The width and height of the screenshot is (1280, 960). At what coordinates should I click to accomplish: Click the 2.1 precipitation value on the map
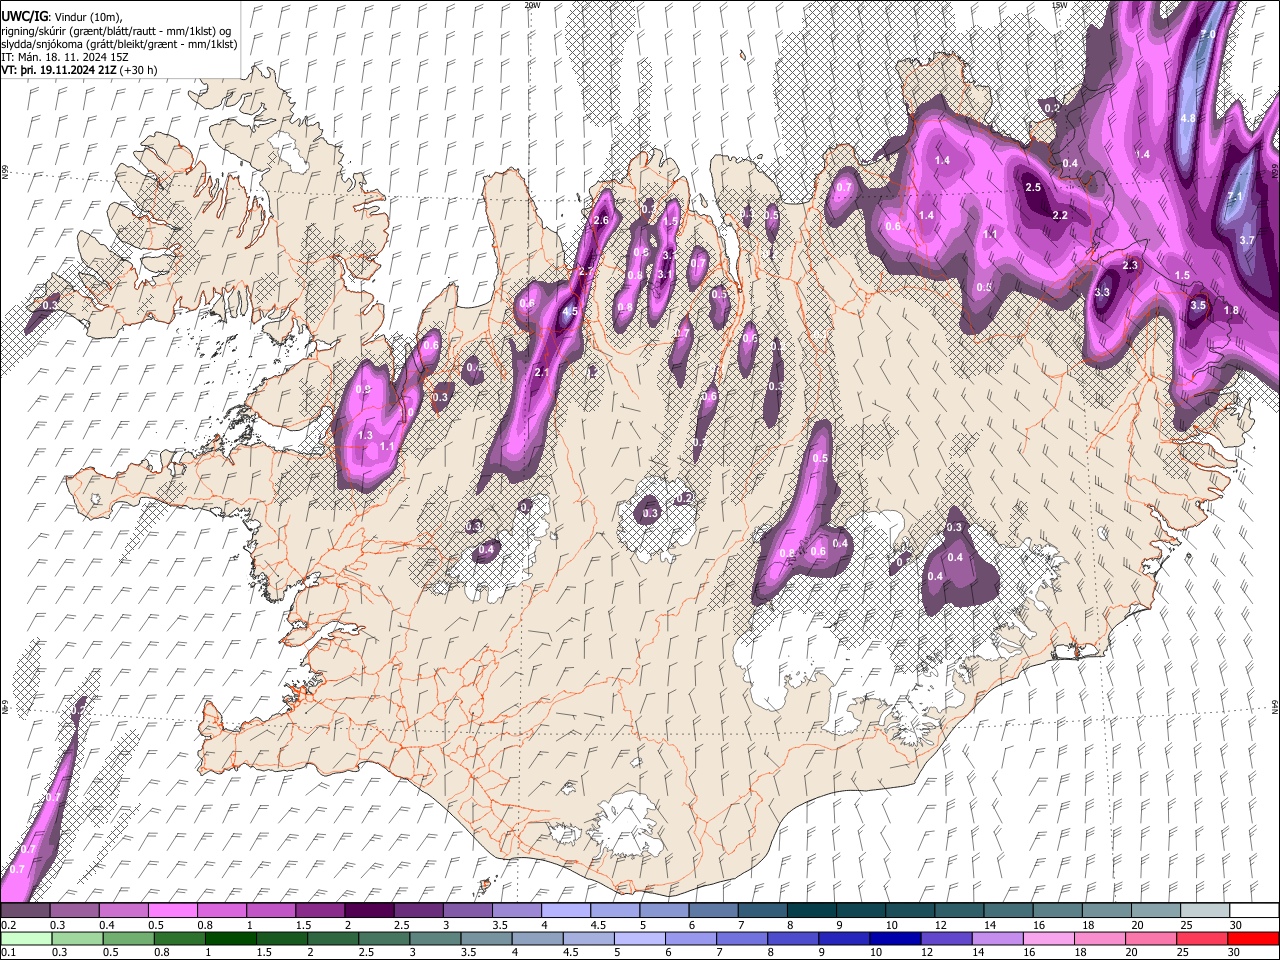543,373
